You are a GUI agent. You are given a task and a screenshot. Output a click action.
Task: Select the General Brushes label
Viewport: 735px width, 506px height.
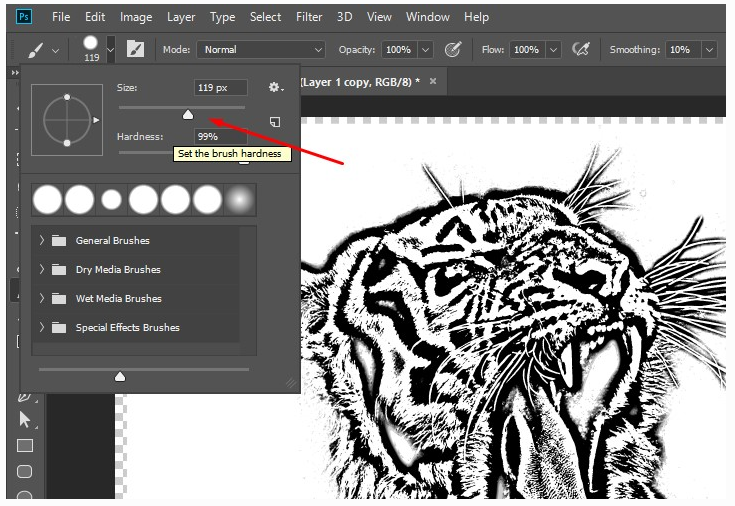(x=112, y=241)
